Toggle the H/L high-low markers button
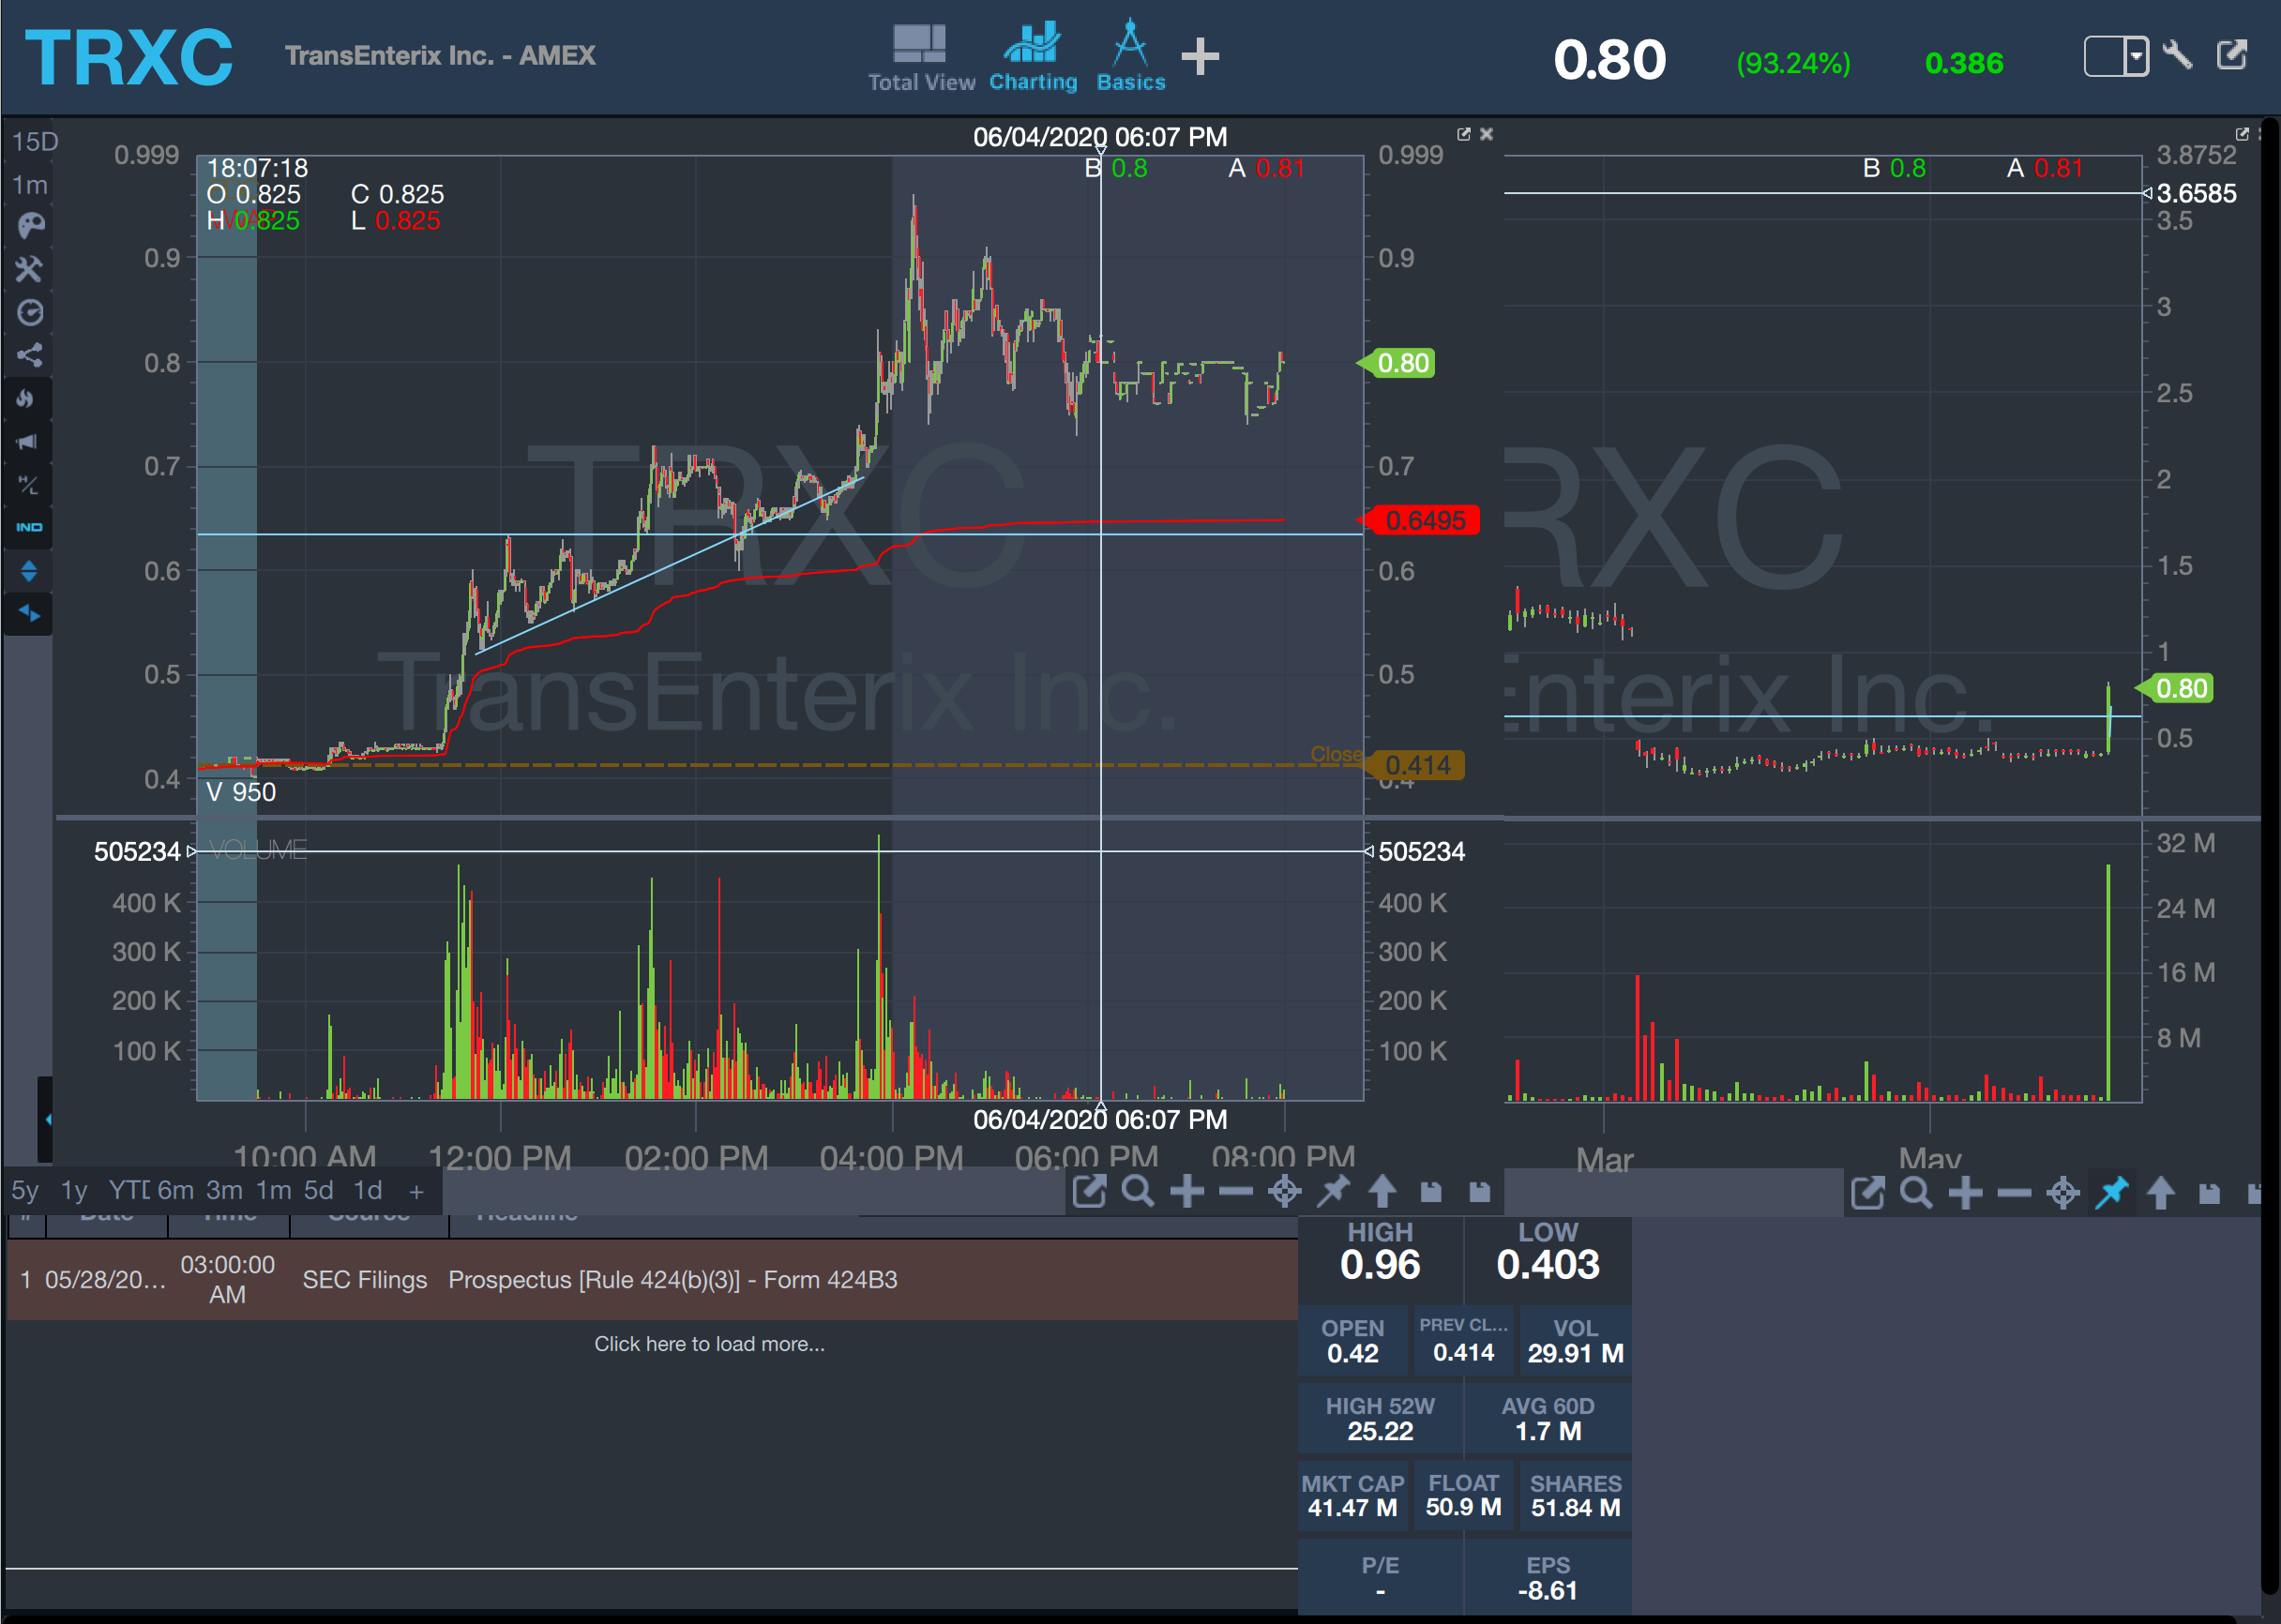 point(28,485)
